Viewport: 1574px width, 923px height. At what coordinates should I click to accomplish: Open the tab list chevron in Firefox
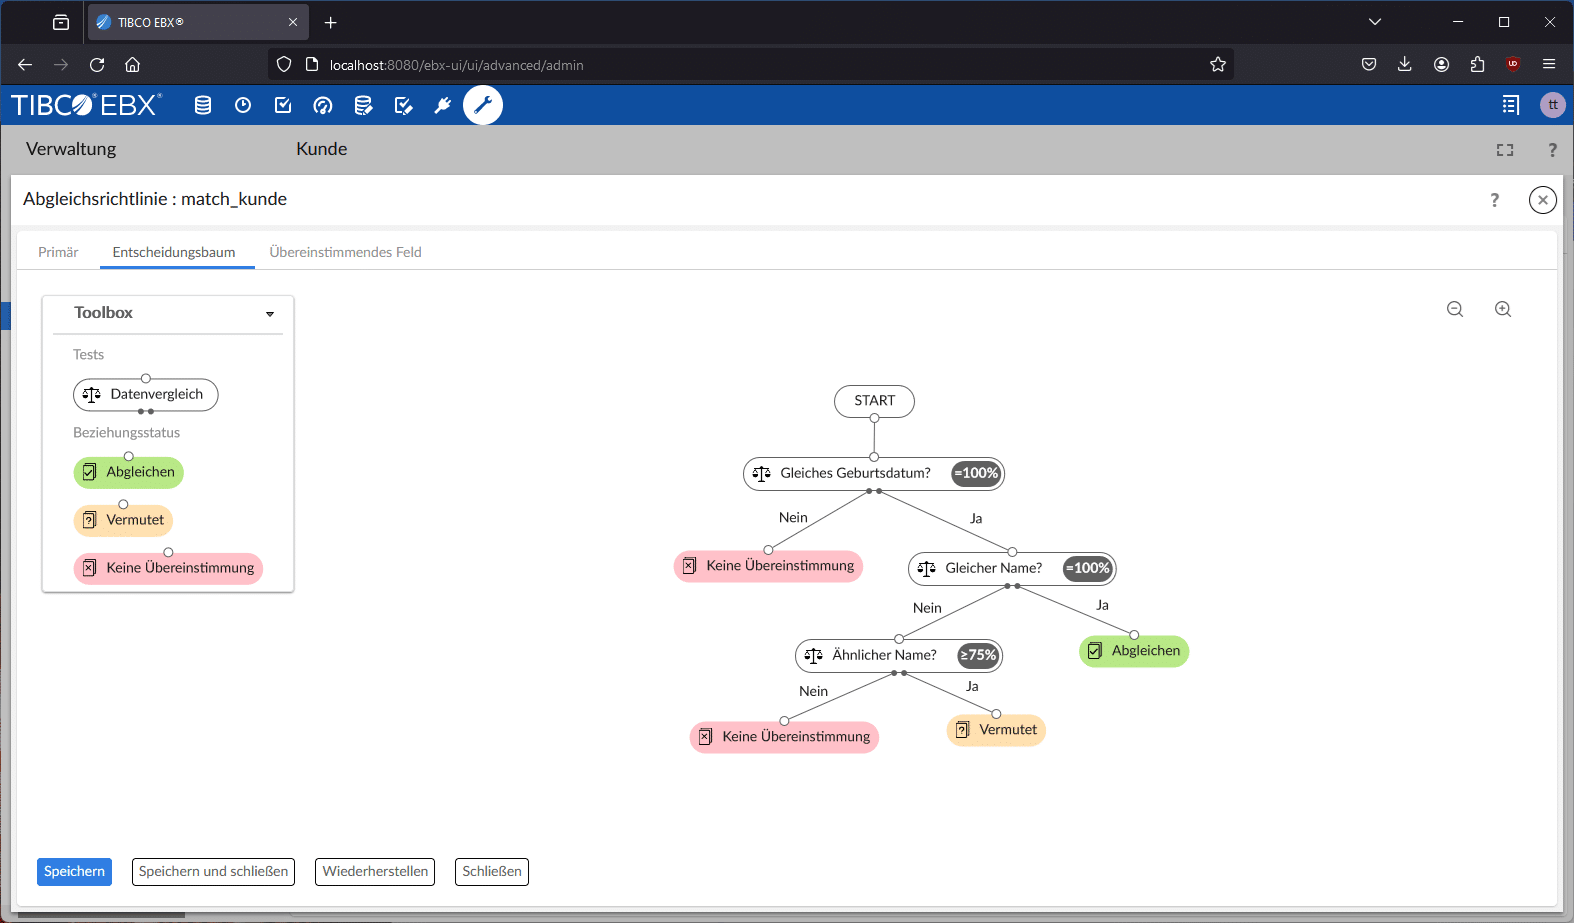click(x=1375, y=22)
